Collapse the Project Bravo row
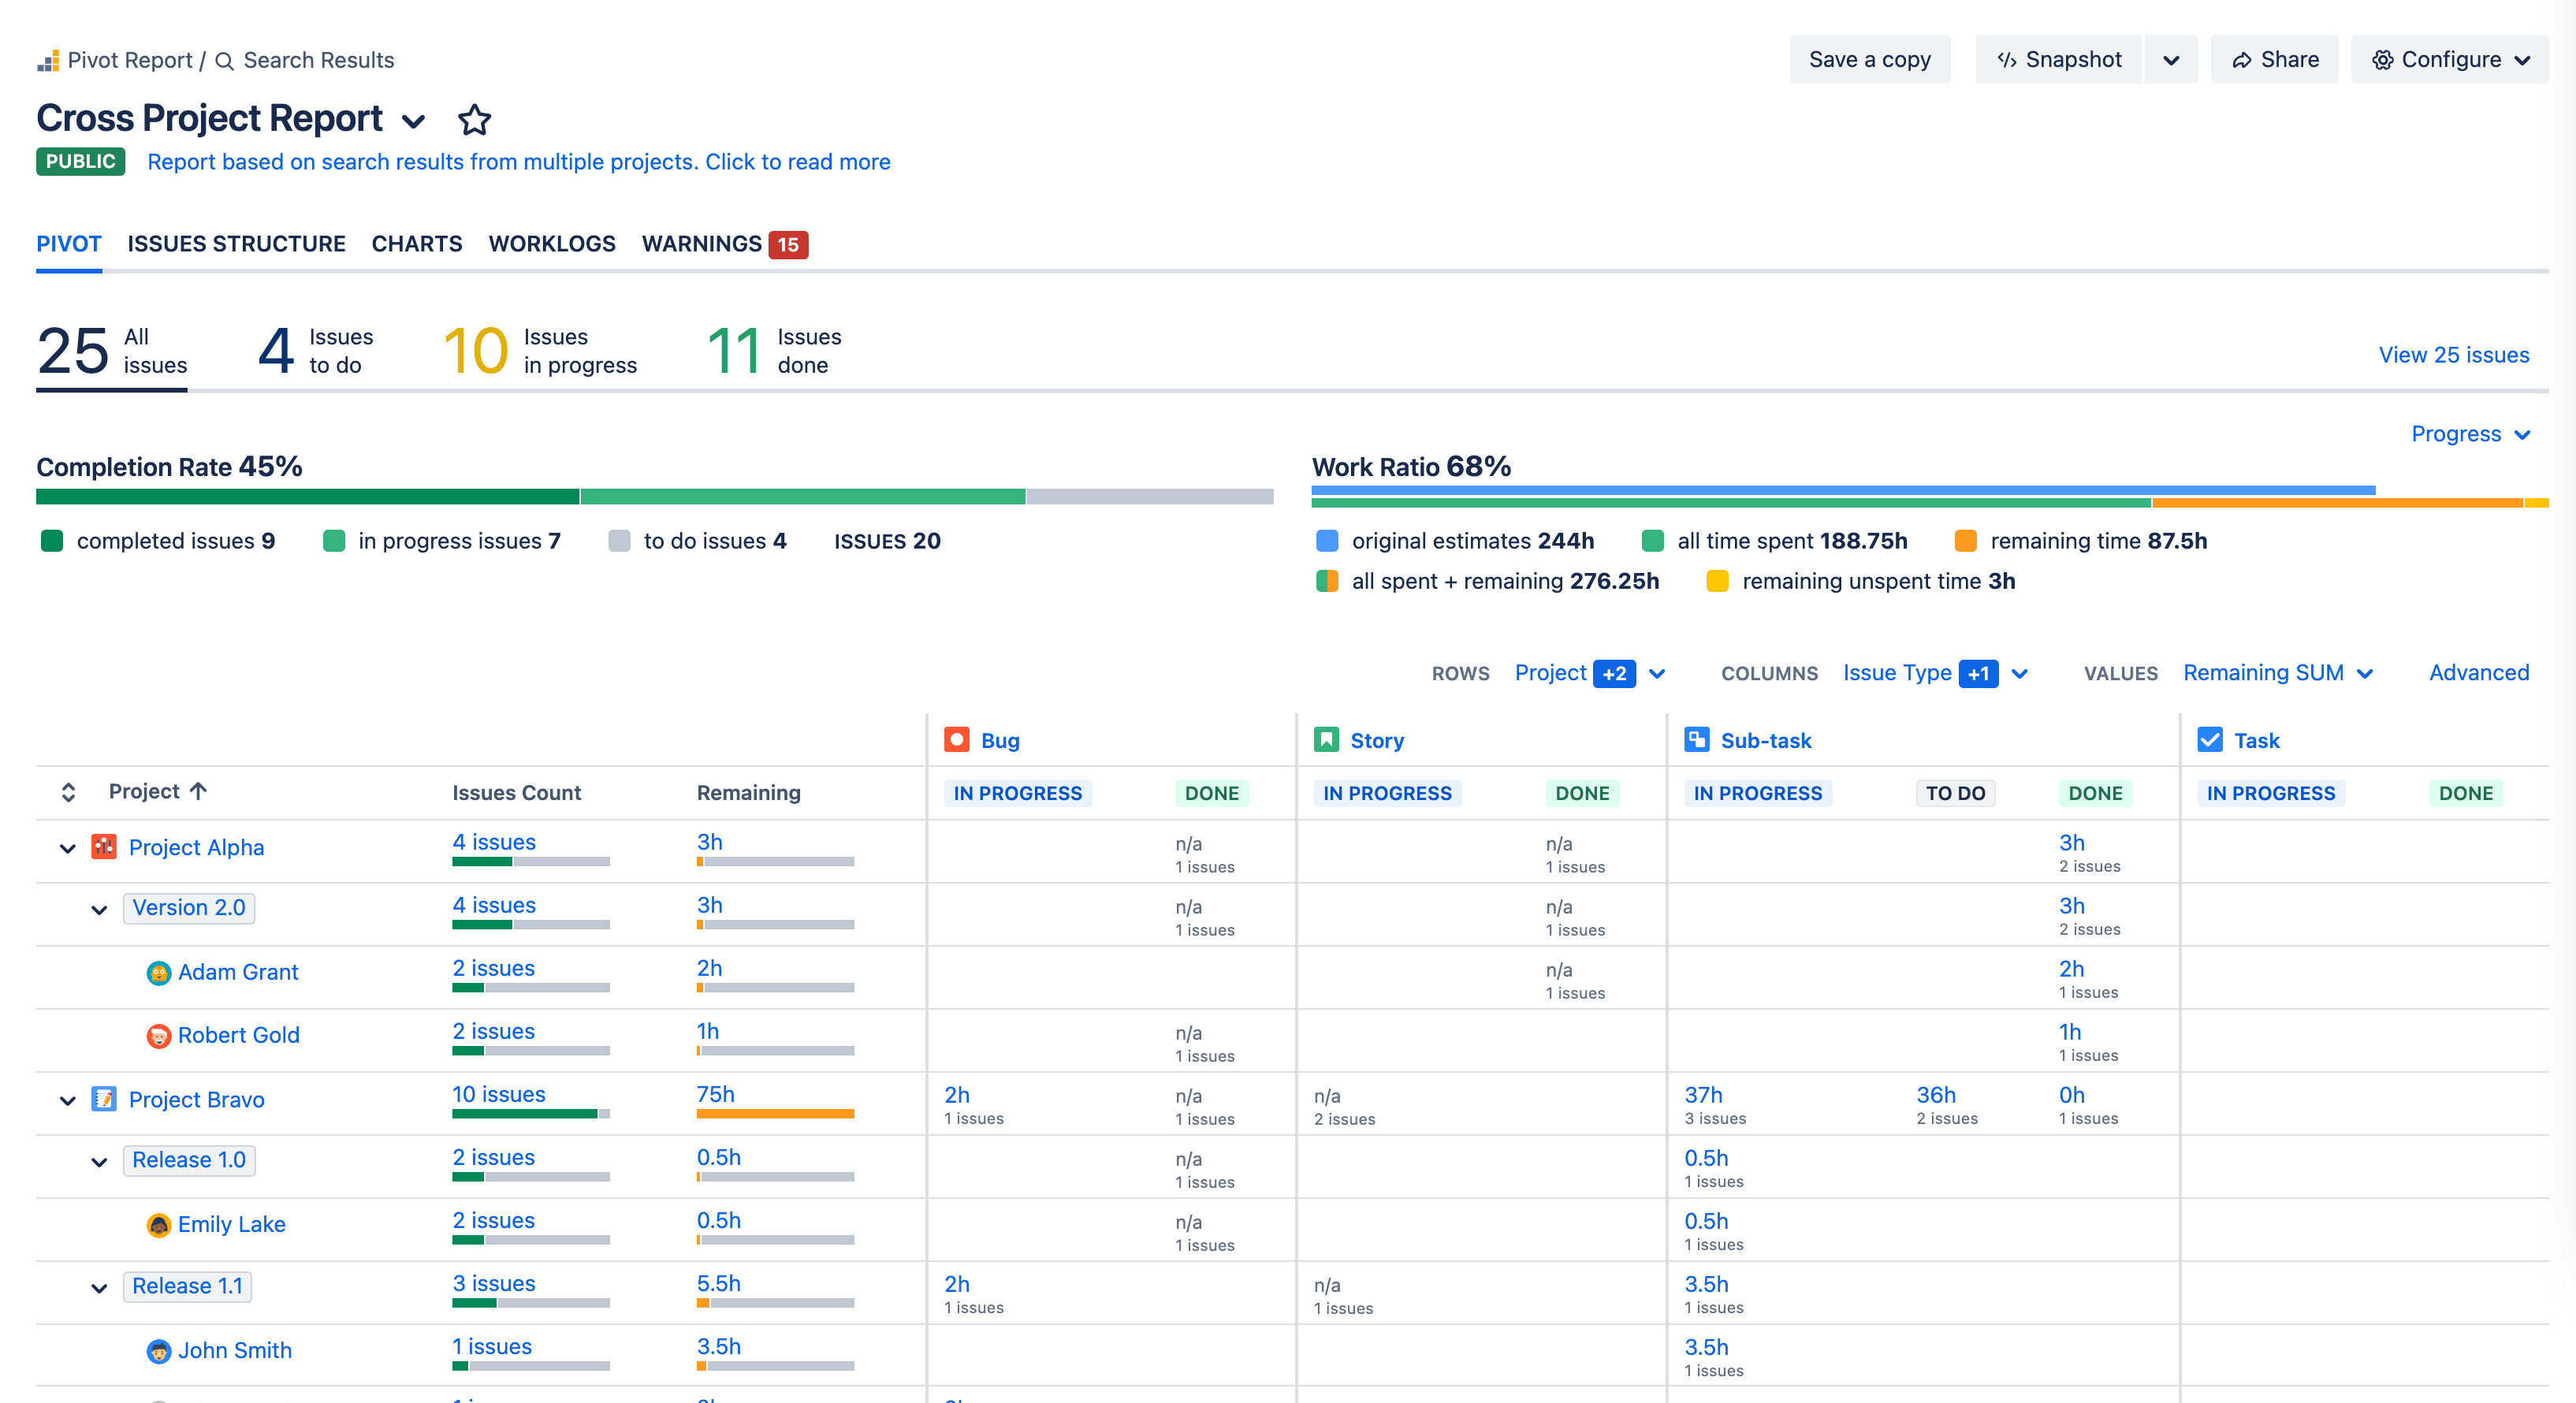This screenshot has width=2576, height=1403. (x=66, y=1100)
